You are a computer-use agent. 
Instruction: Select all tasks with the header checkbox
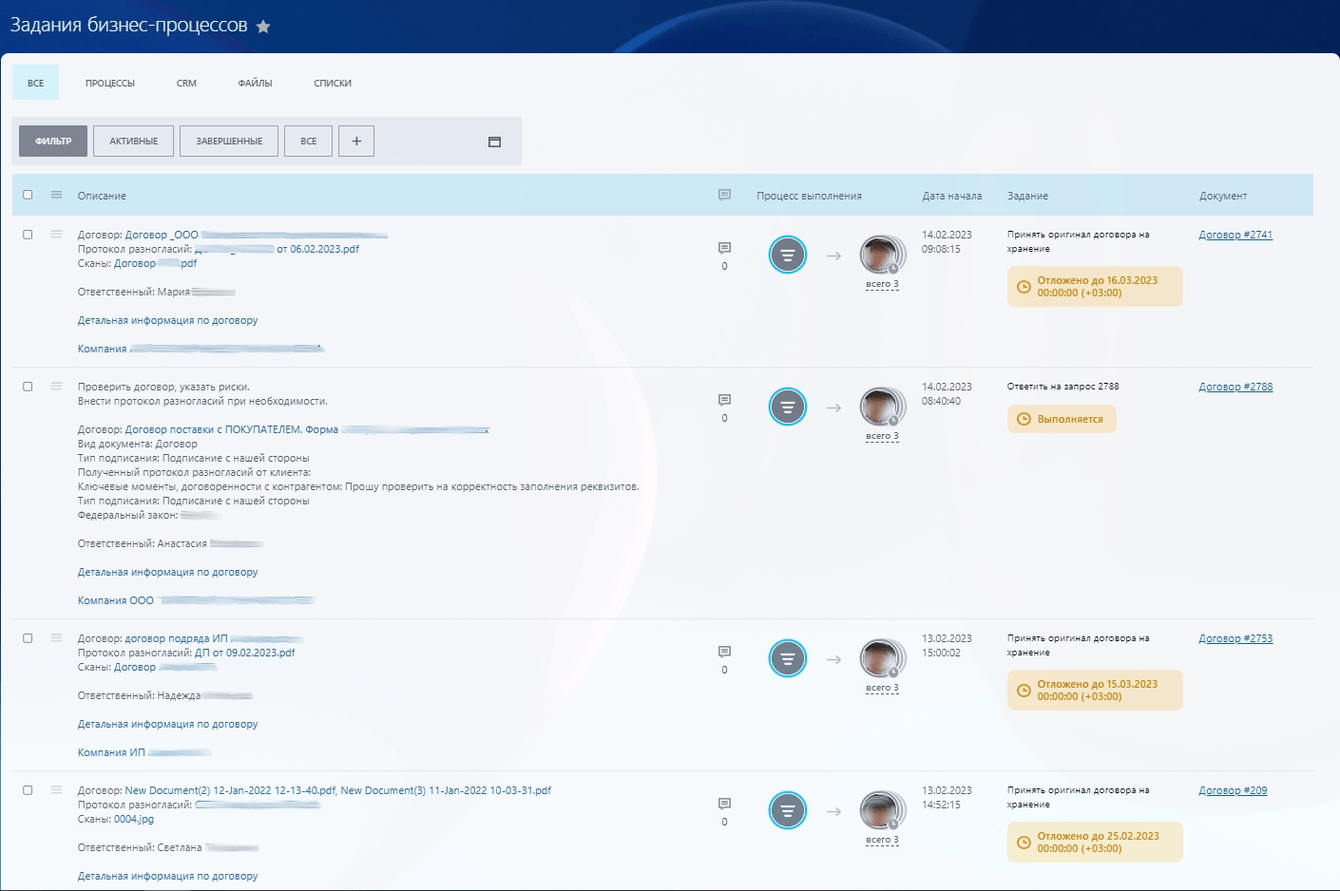pyautogui.click(x=28, y=195)
